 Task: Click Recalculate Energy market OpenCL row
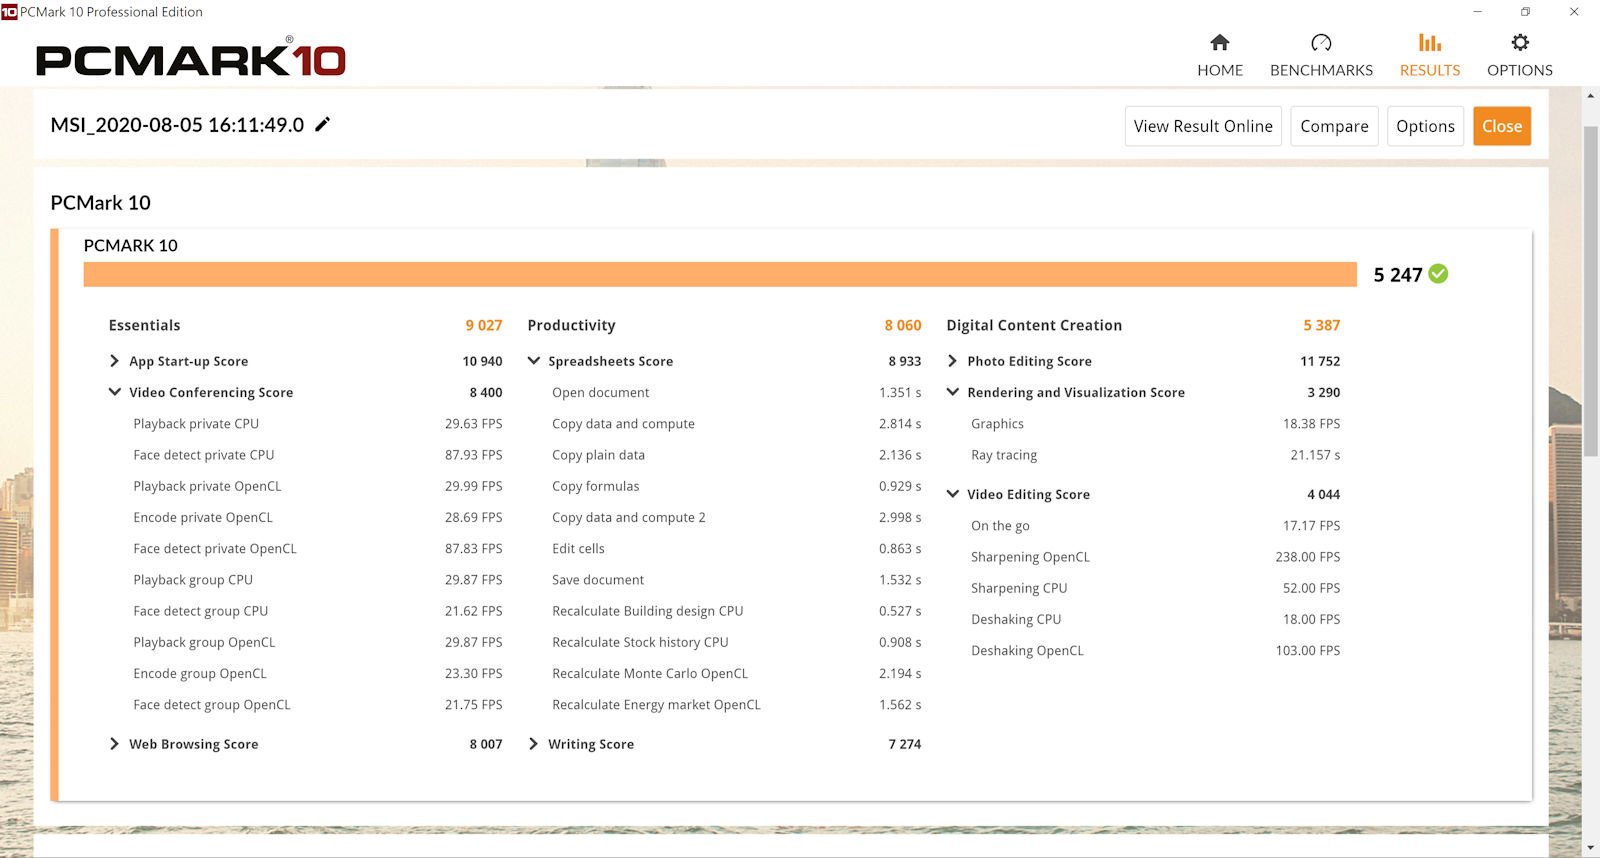[737, 705]
